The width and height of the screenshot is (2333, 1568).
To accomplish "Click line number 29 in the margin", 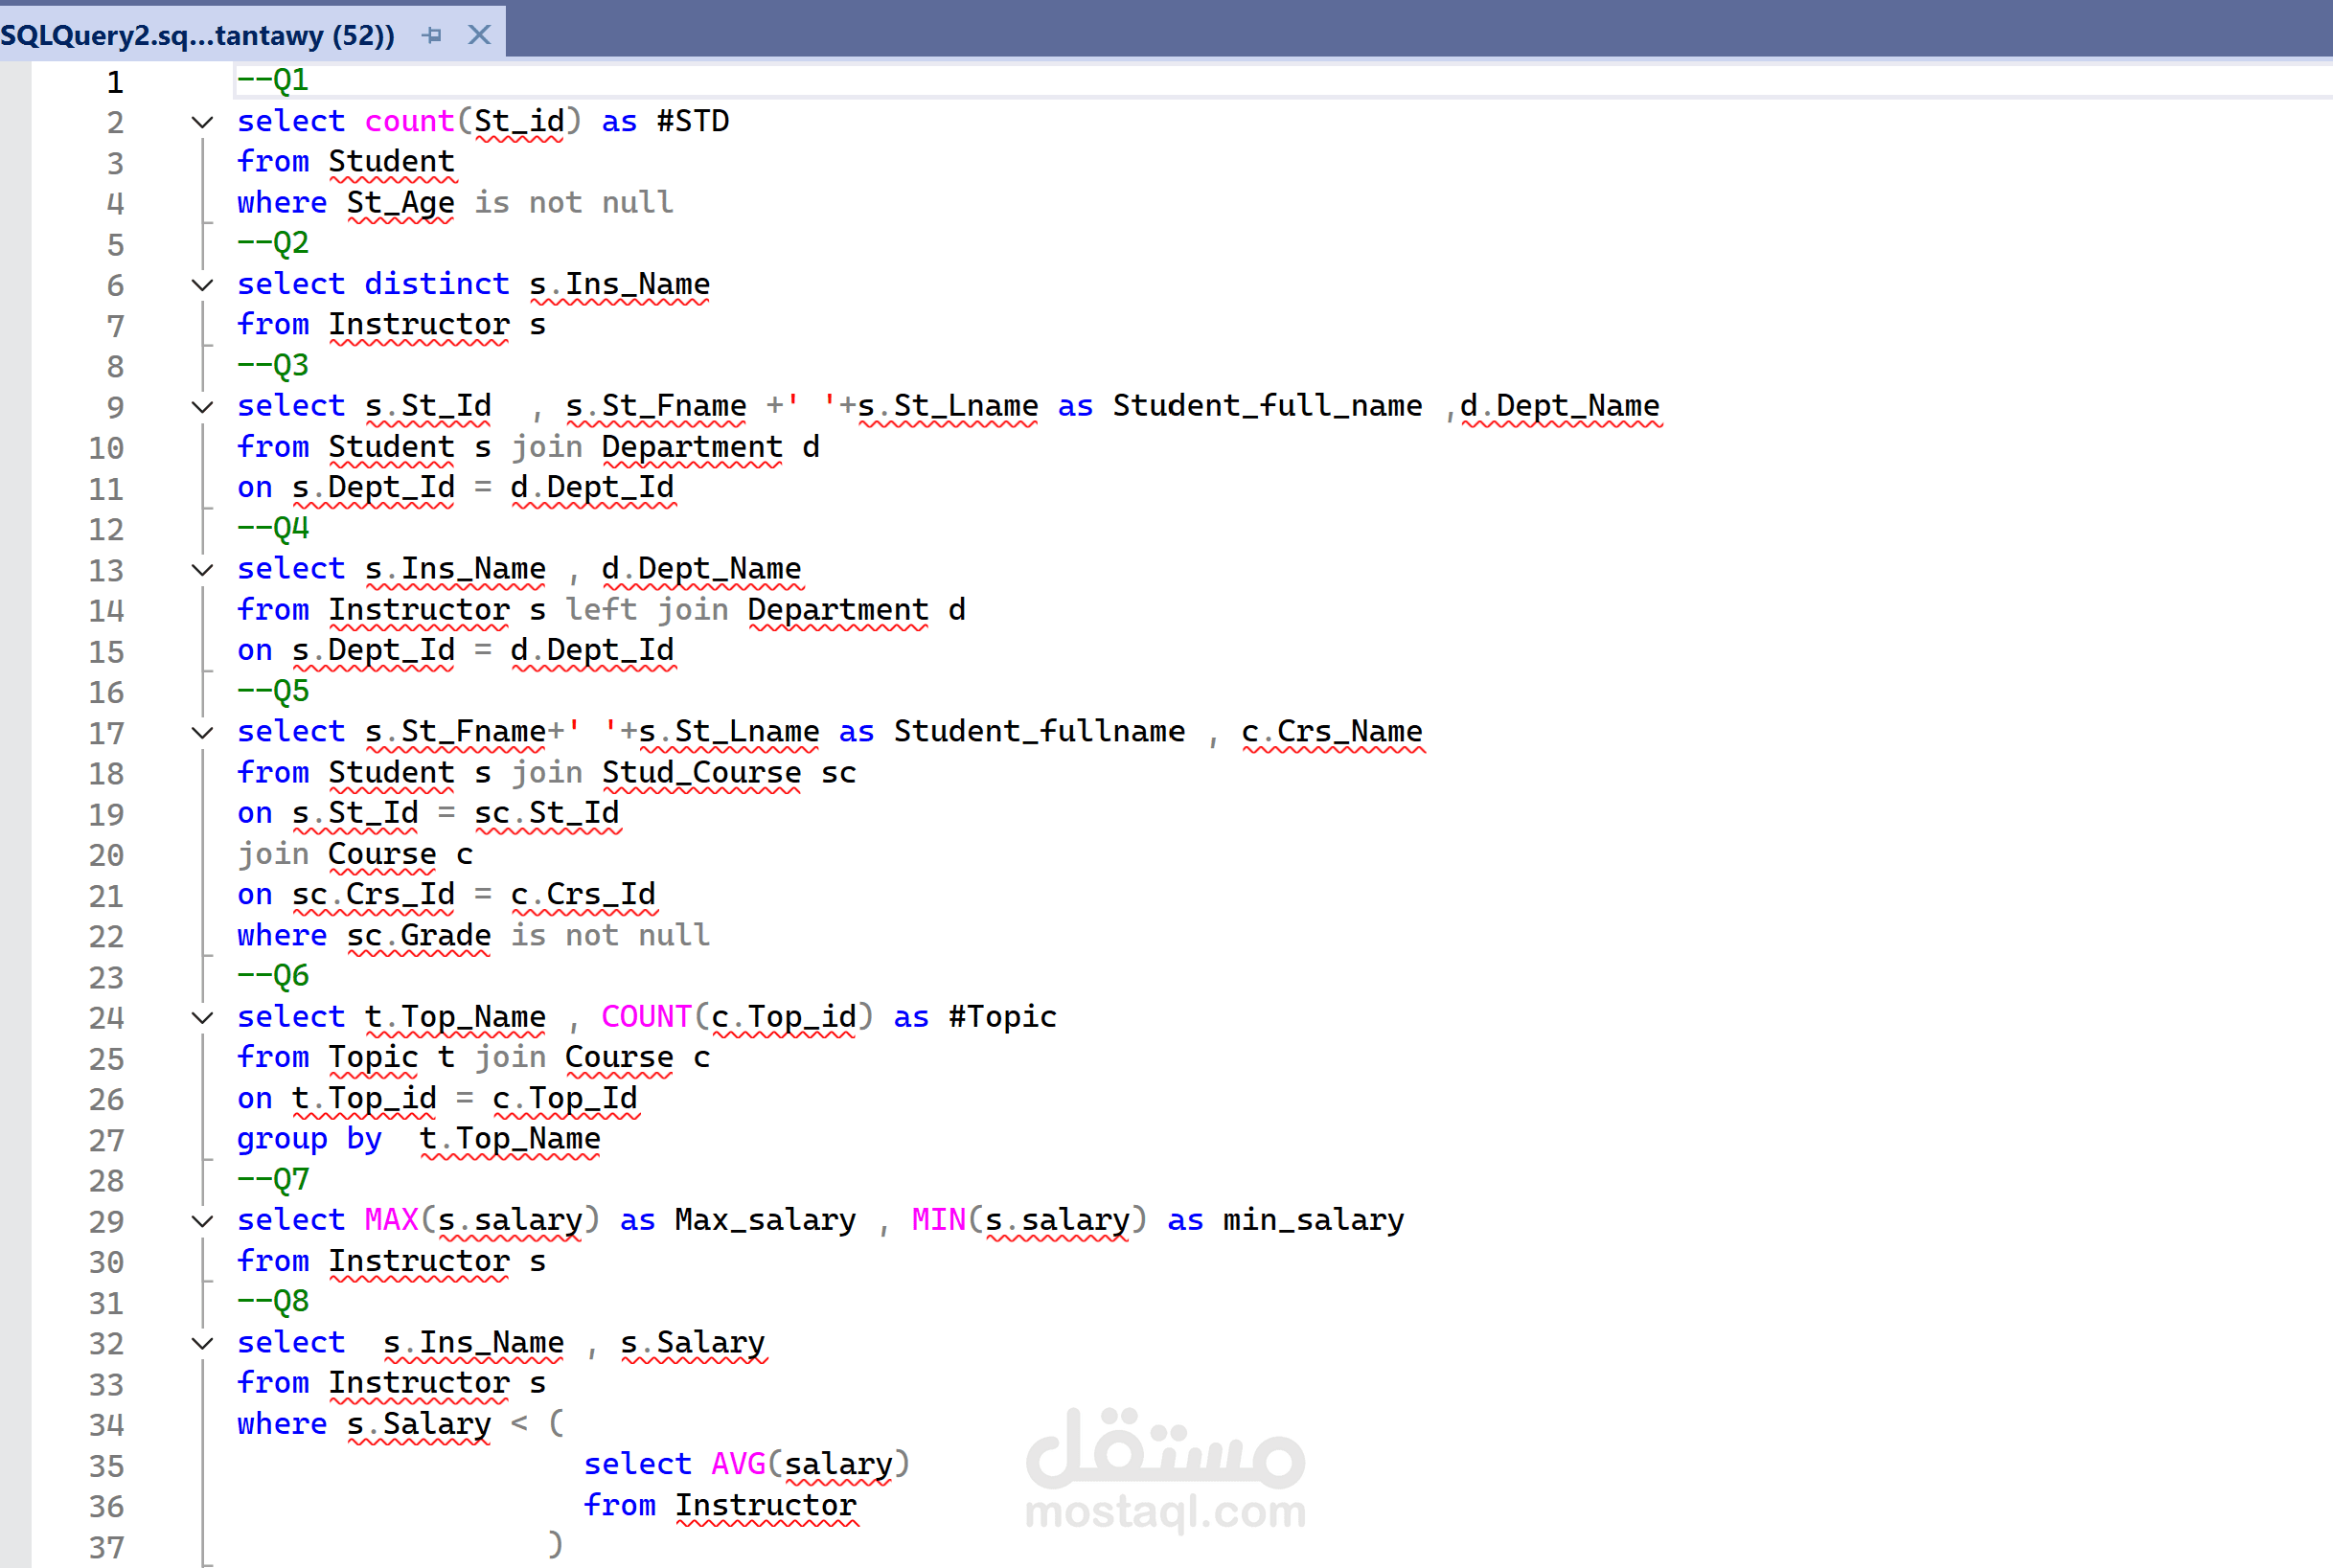I will 107,1221.
